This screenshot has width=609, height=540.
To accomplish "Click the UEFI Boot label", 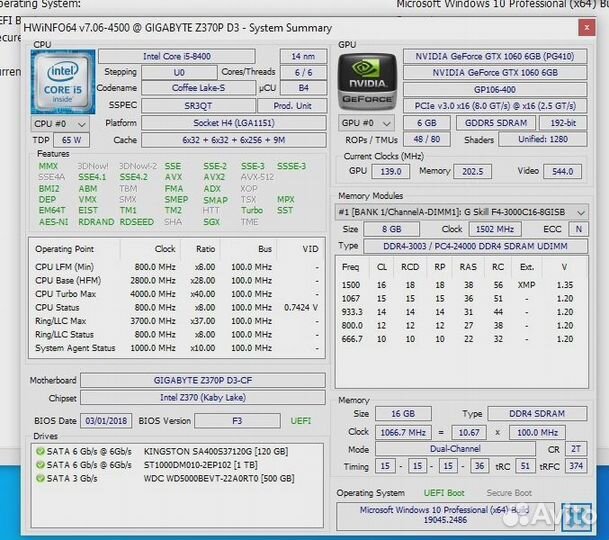I will click(x=444, y=493).
